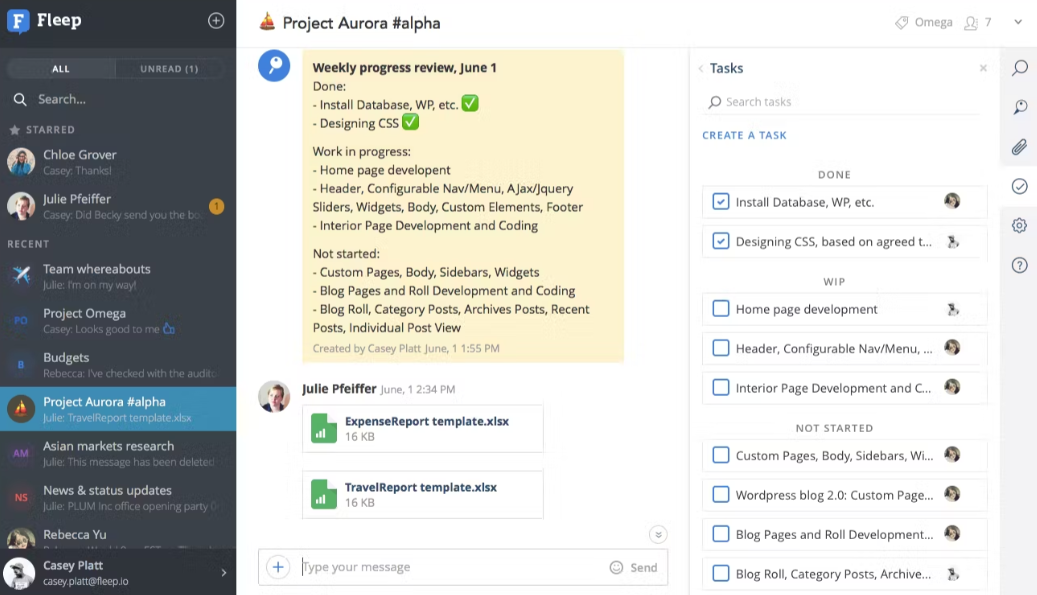
Task: Click assignee avatar on Install Database task
Action: coord(952,201)
